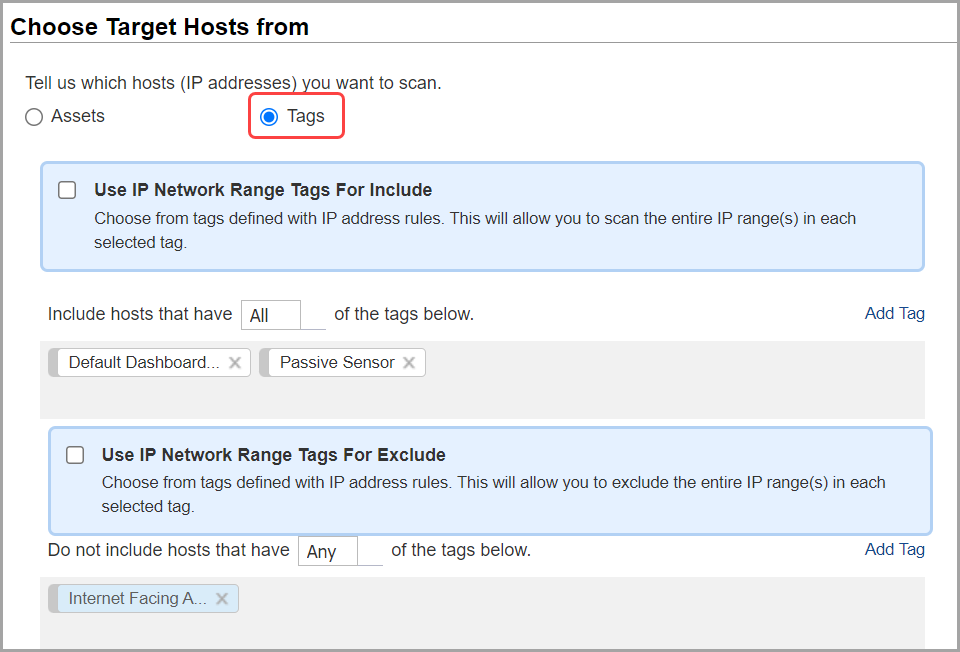Remove the "Internet Facing" exclusion tag

click(x=221, y=598)
